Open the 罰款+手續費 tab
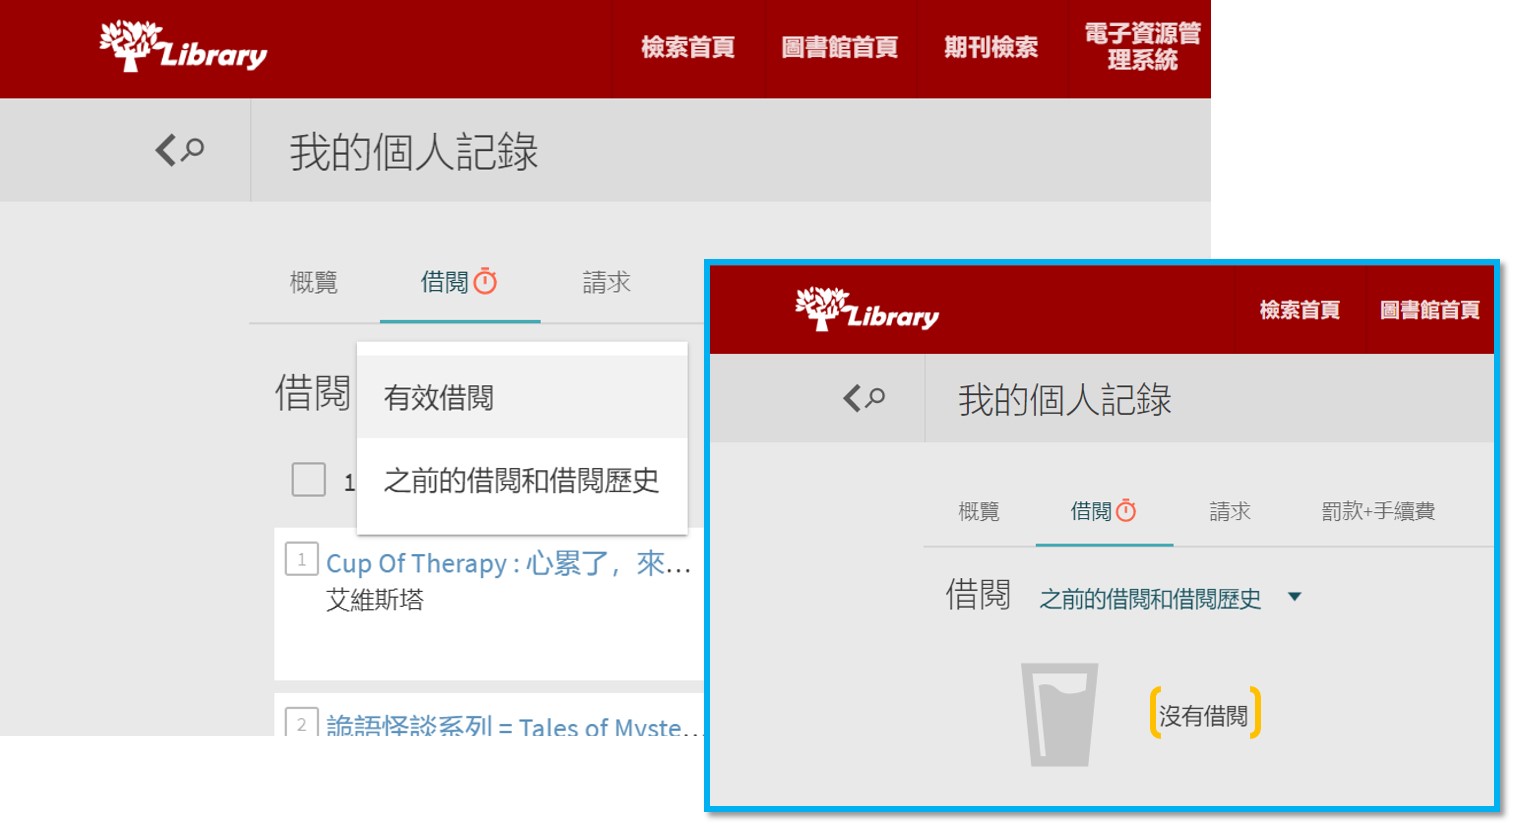This screenshot has height=825, width=1513. click(1378, 511)
